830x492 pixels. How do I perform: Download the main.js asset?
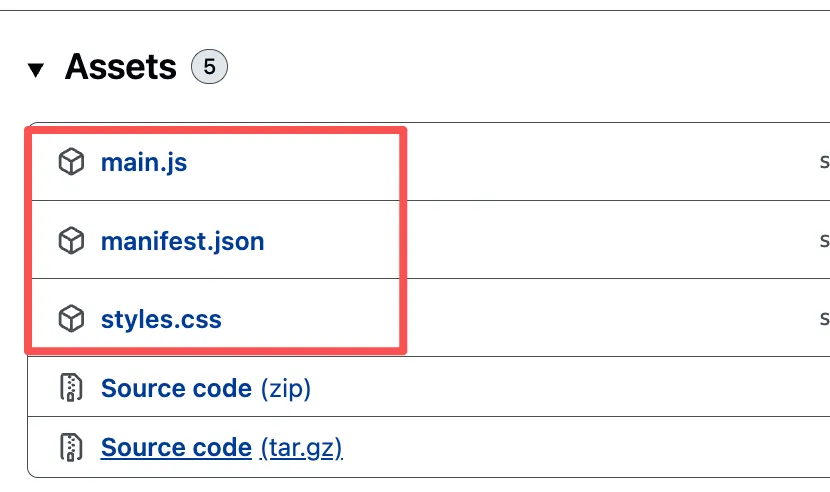[144, 162]
